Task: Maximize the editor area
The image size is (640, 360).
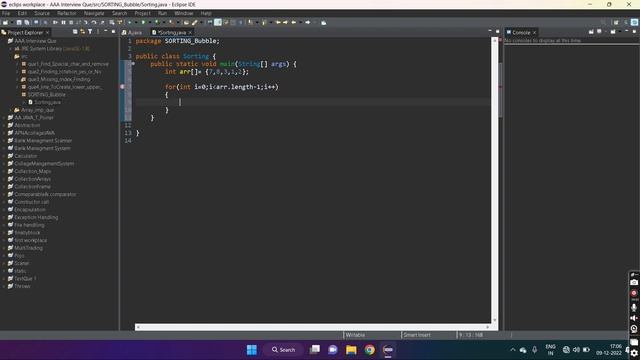Action: [x=498, y=31]
